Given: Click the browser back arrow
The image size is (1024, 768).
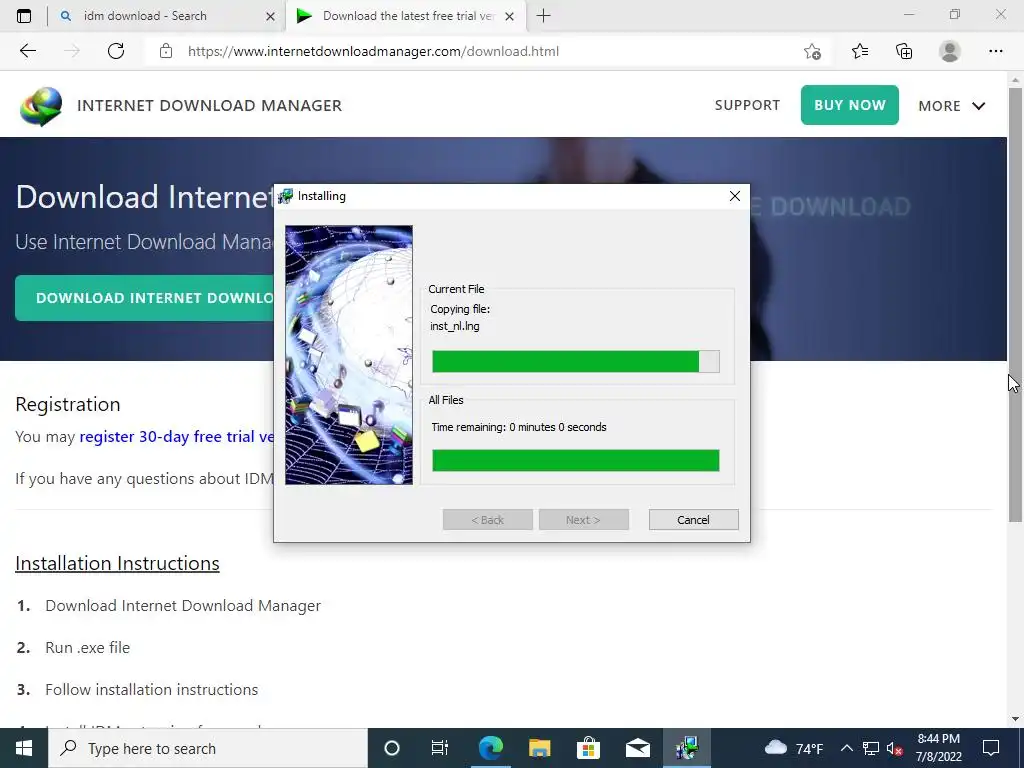Looking at the screenshot, I should [x=27, y=51].
